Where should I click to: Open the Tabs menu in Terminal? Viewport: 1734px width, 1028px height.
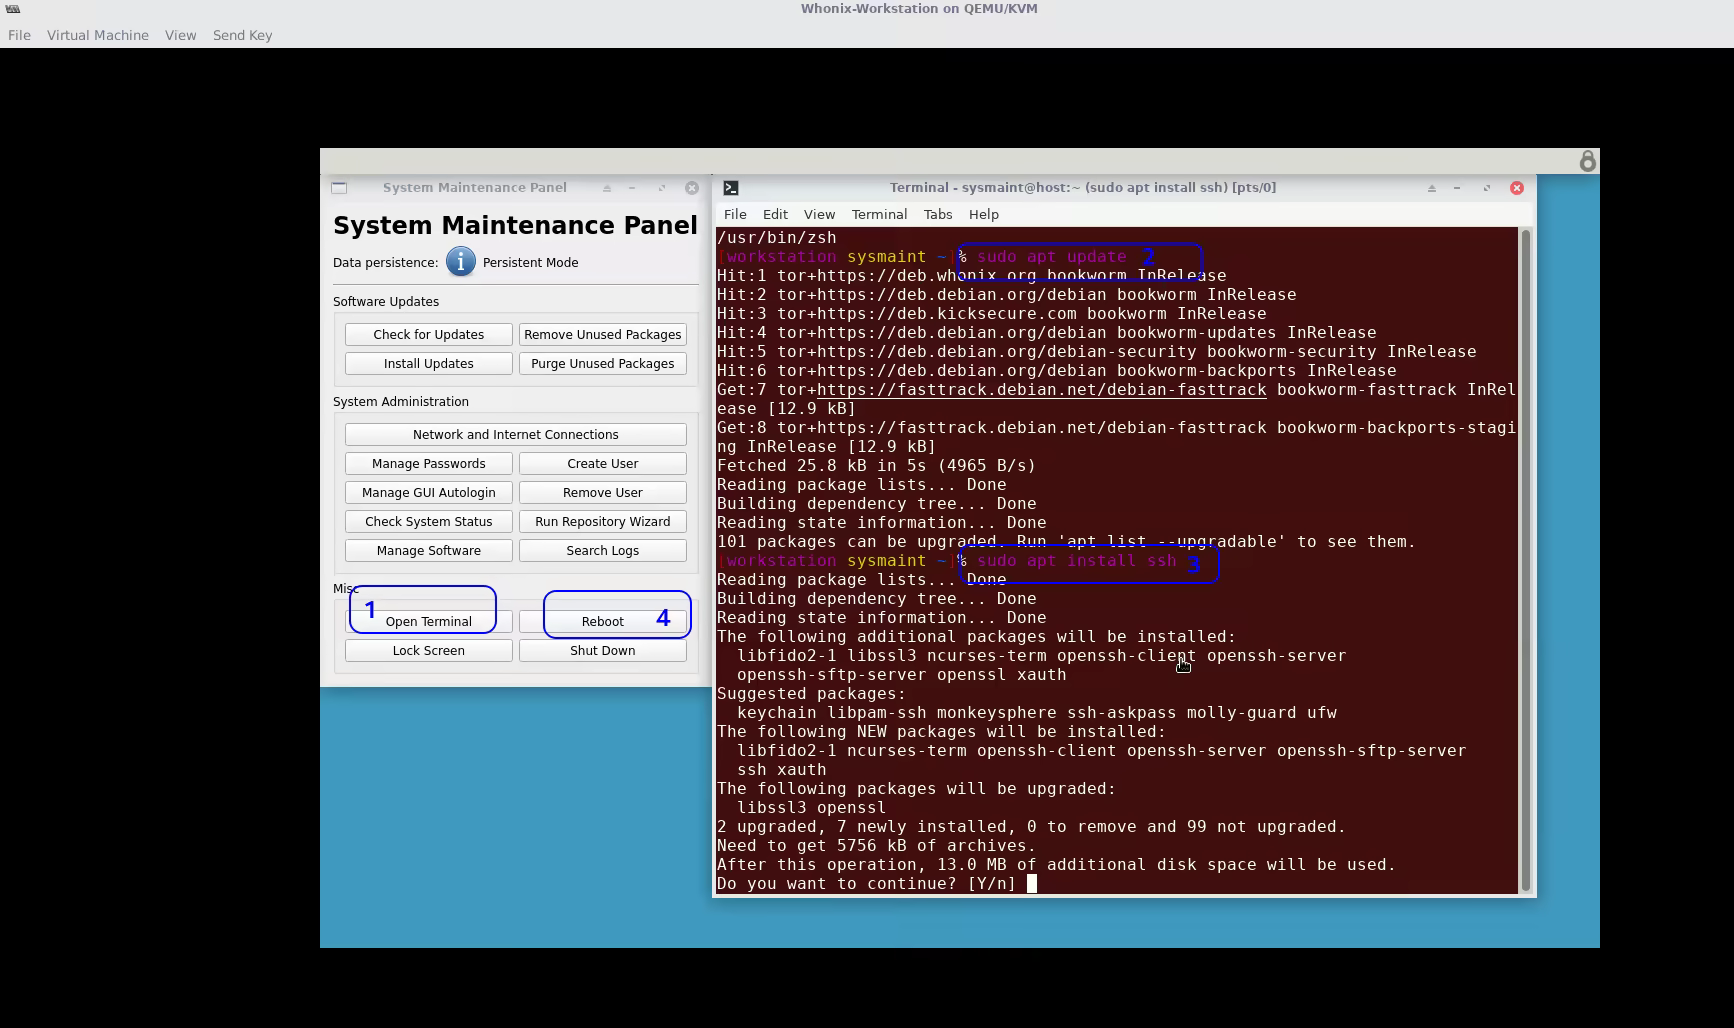coord(937,214)
